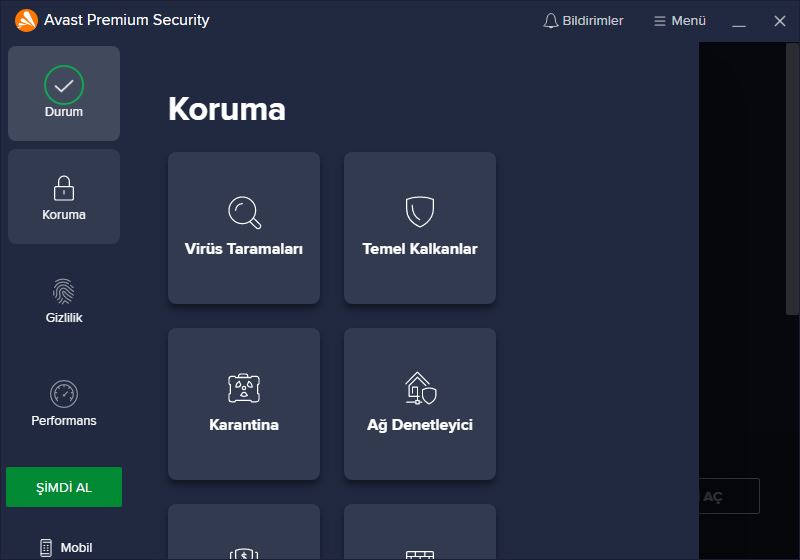Image resolution: width=800 pixels, height=560 pixels.
Task: Close the Avast window
Action: click(780, 21)
